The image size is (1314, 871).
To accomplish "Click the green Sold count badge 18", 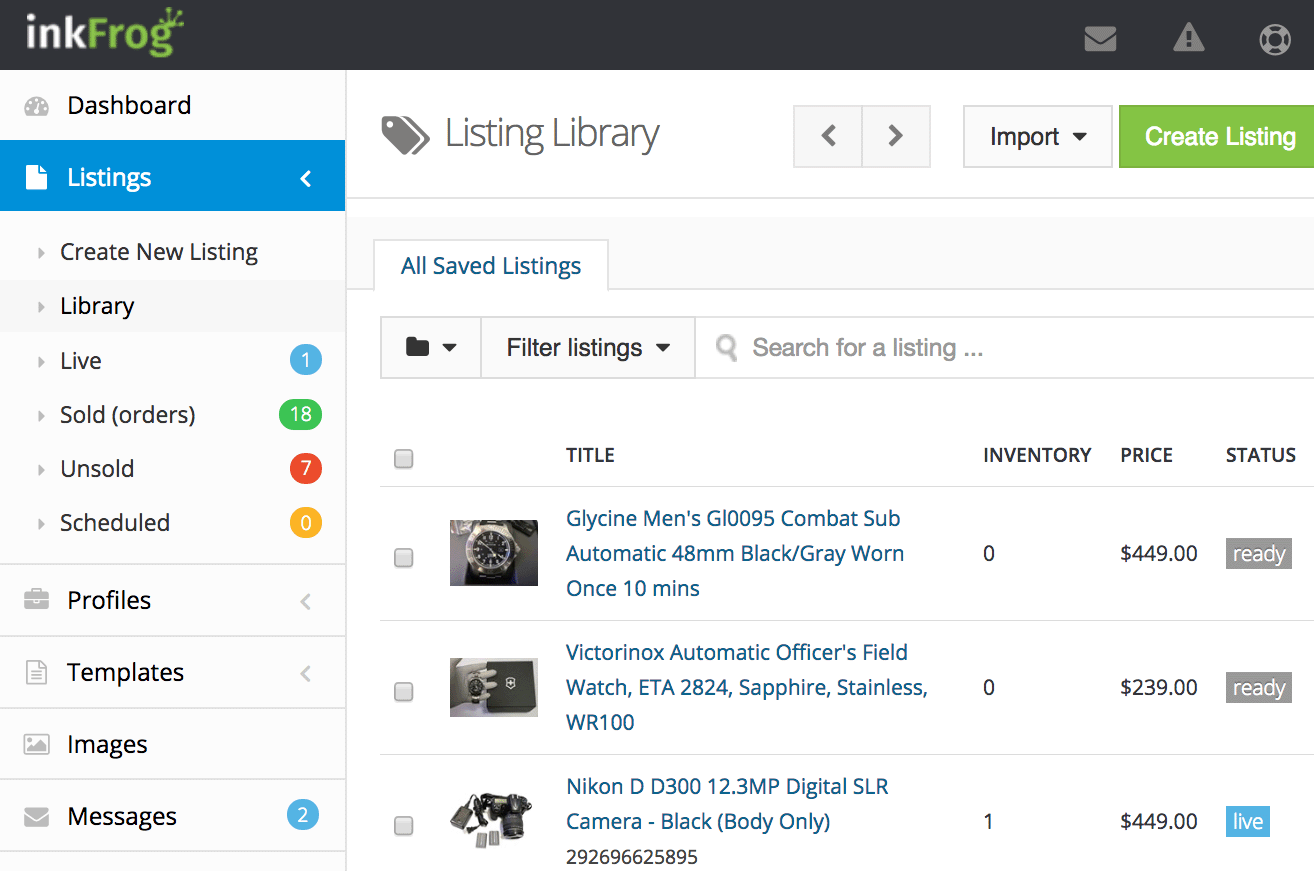I will [300, 414].
